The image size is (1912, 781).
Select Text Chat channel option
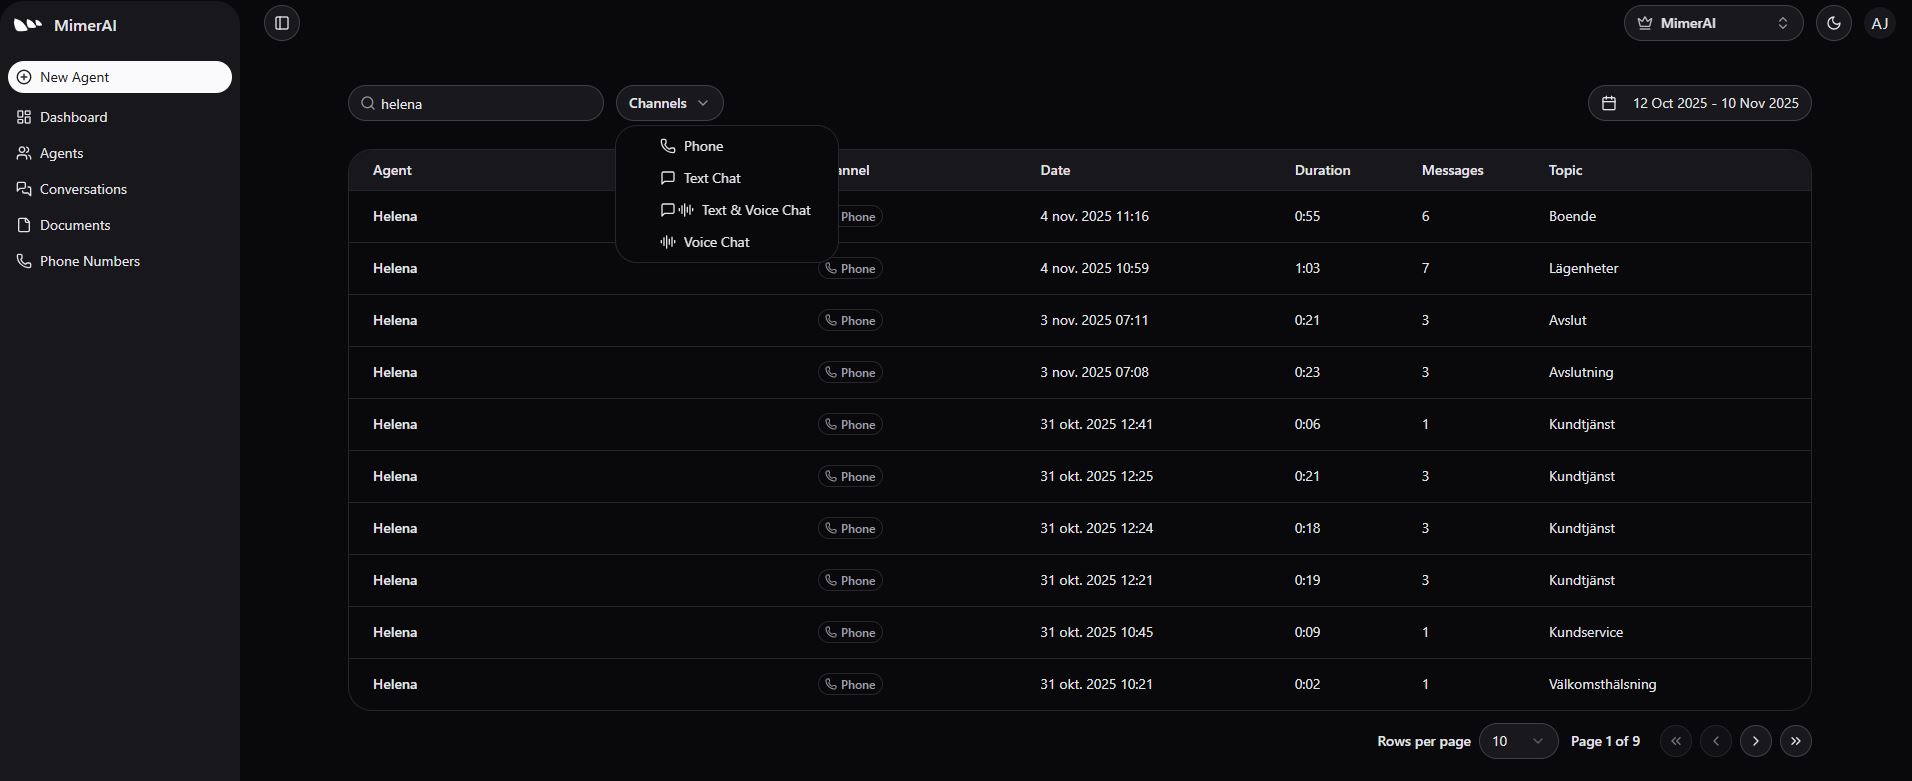[x=711, y=178]
